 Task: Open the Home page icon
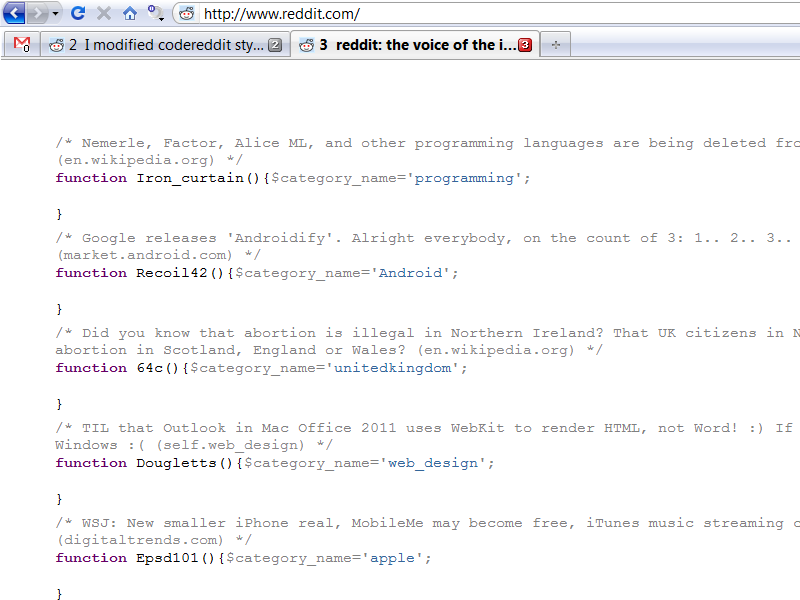tap(130, 15)
